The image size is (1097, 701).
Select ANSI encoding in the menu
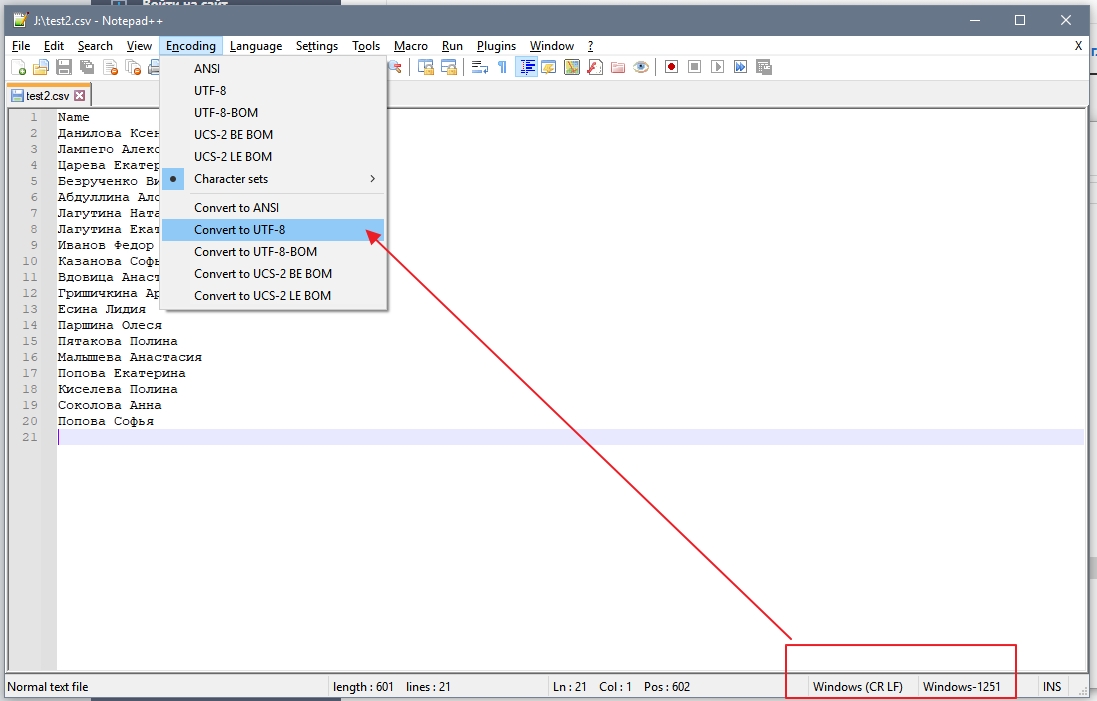click(273, 69)
